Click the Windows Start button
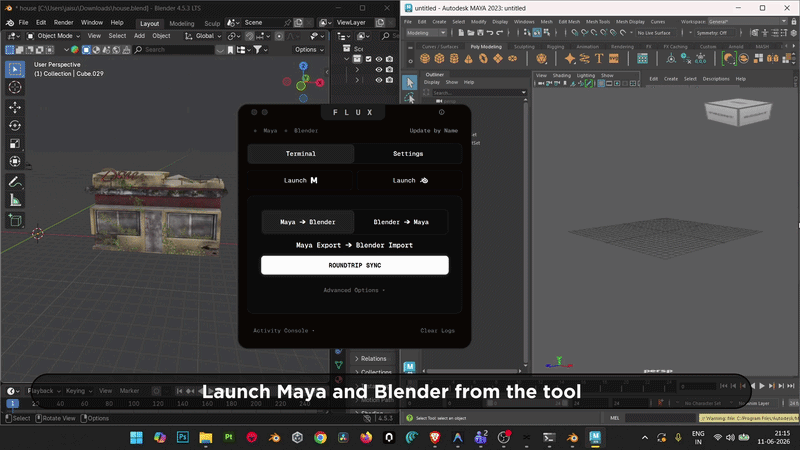 click(x=136, y=437)
